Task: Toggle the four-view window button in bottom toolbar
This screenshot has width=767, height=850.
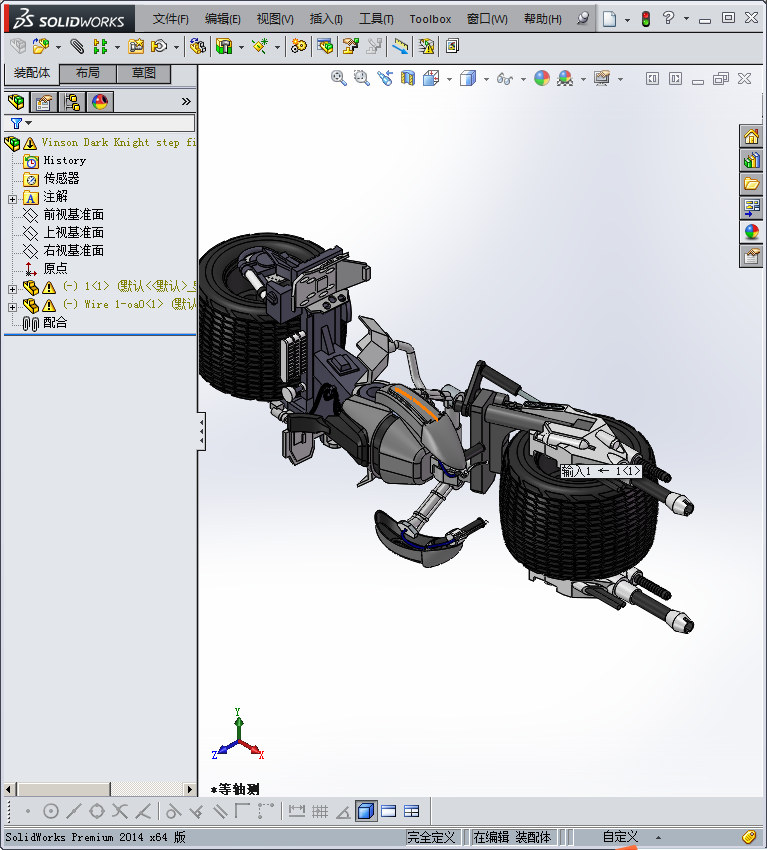Action: pyautogui.click(x=412, y=812)
